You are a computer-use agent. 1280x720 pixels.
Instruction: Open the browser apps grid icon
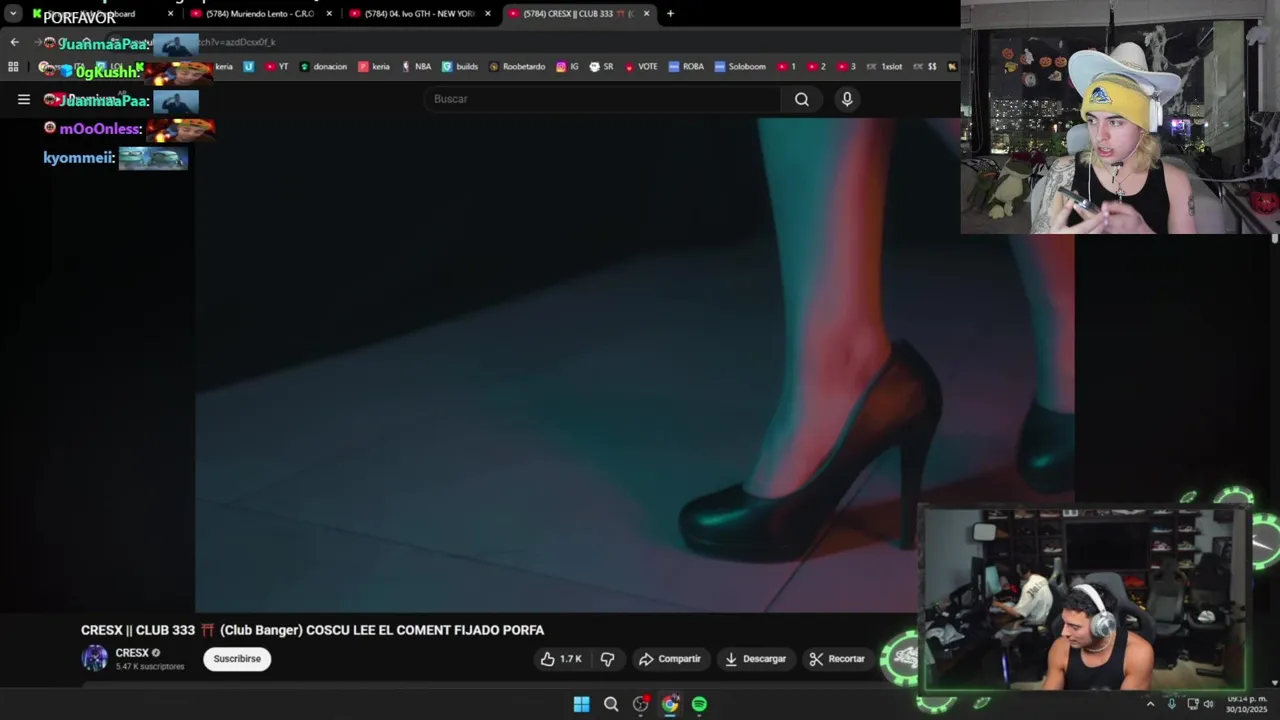click(x=13, y=67)
